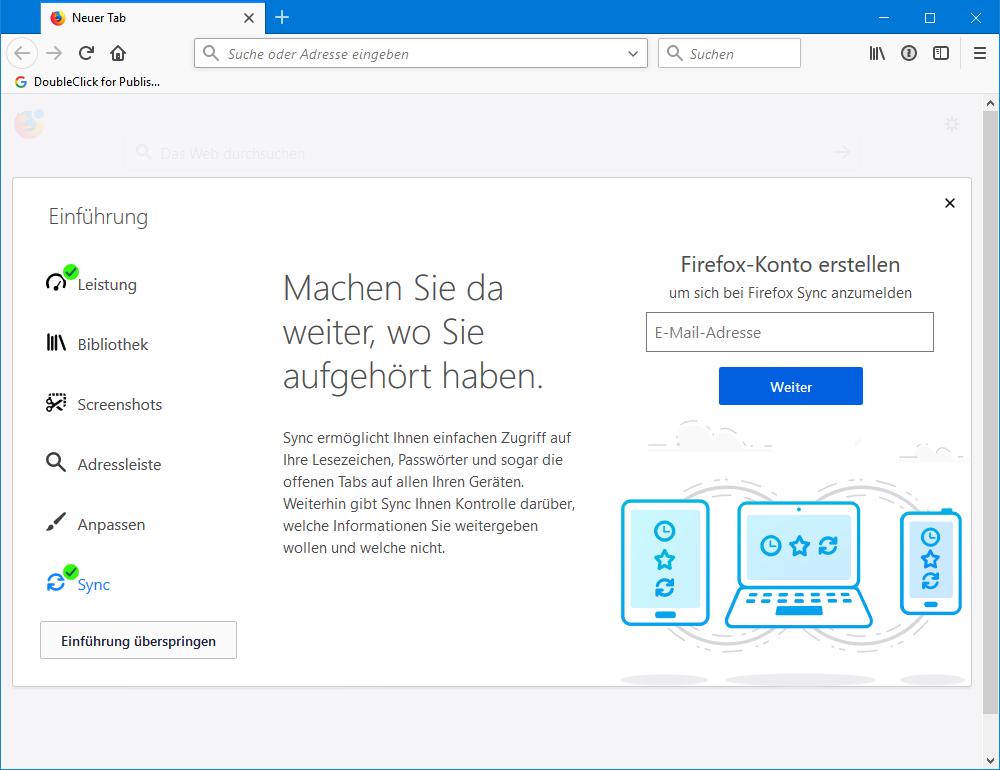Maximize the Firefox window
This screenshot has width=1000, height=770.
pyautogui.click(x=930, y=17)
